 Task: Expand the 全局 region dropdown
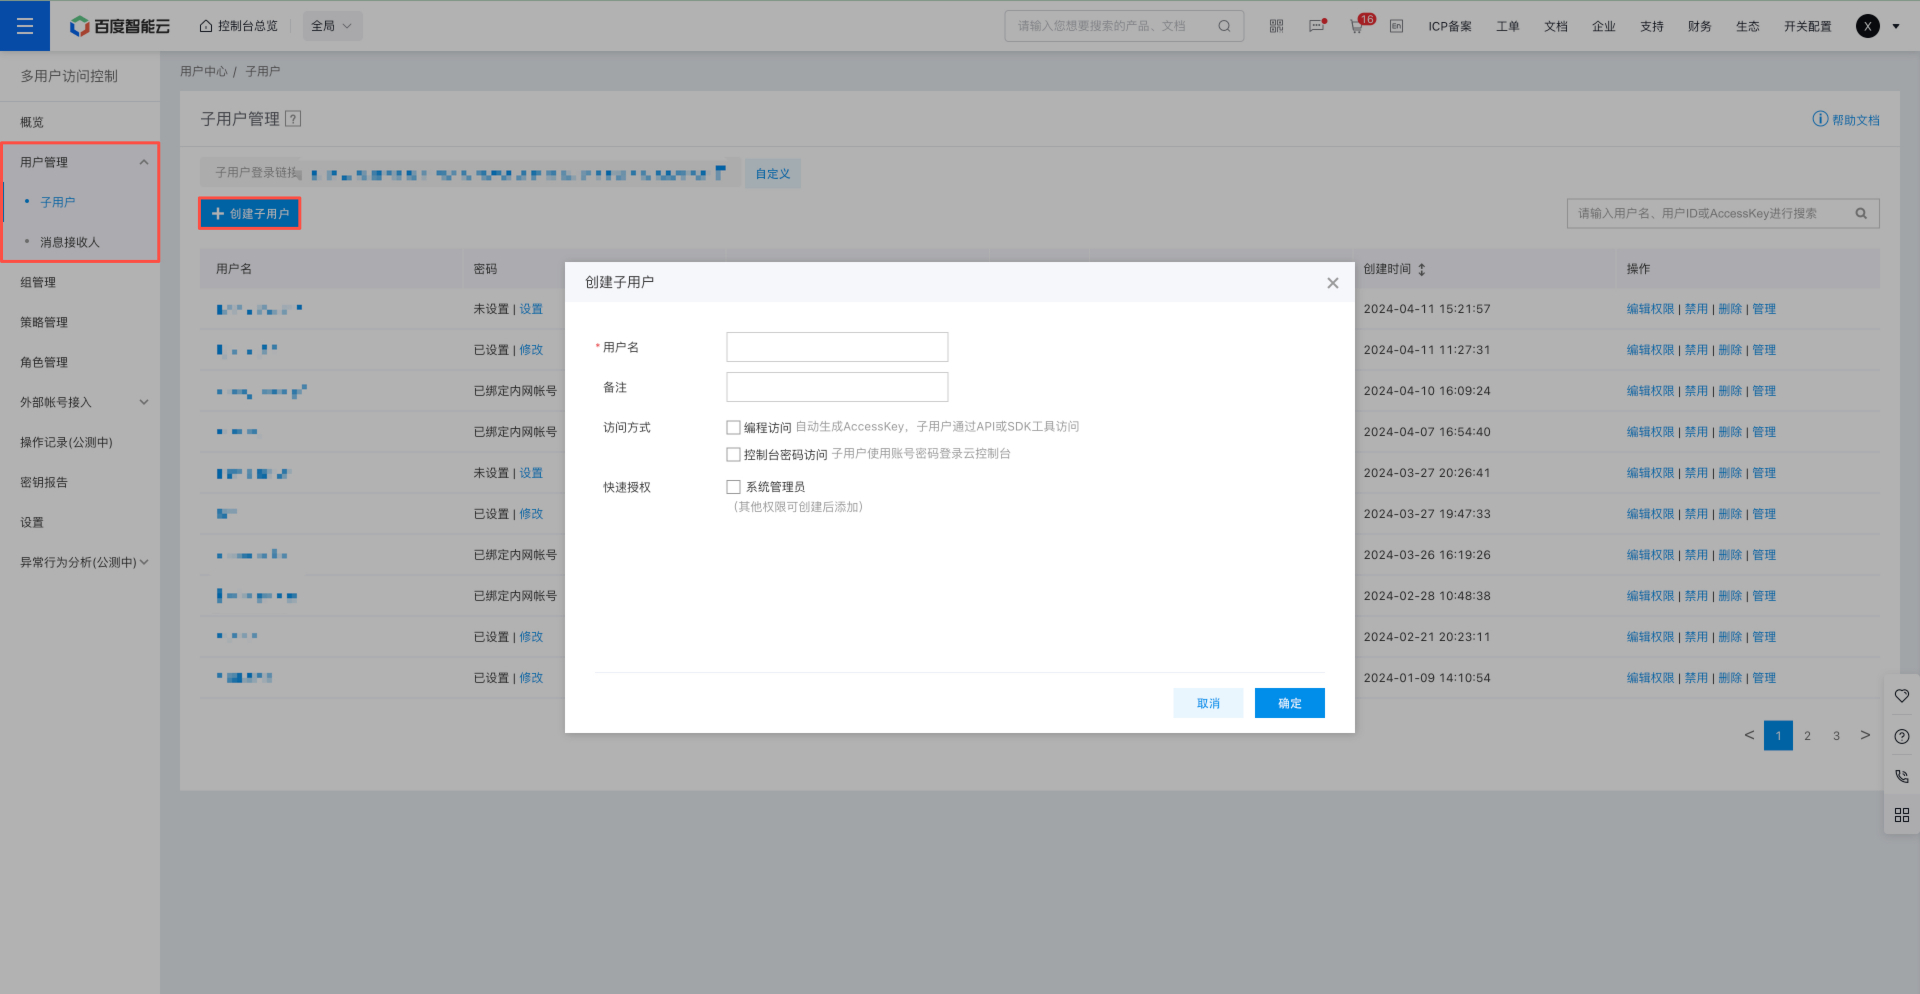[x=332, y=26]
